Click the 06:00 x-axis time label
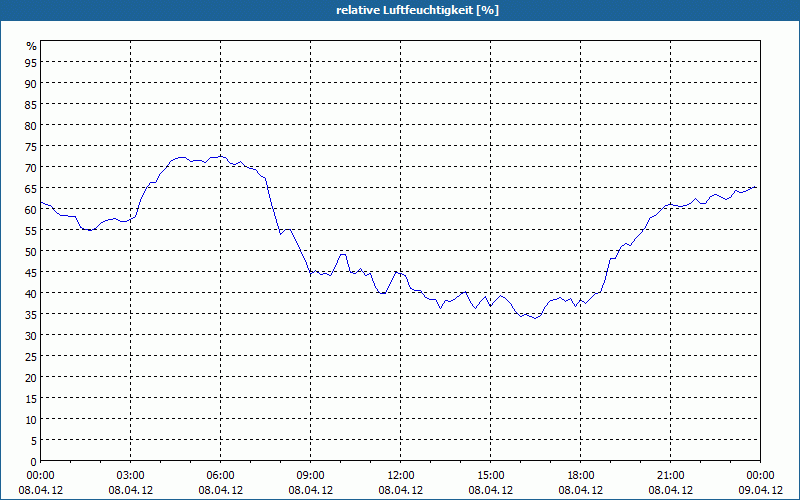Image resolution: width=800 pixels, height=500 pixels. (x=220, y=476)
